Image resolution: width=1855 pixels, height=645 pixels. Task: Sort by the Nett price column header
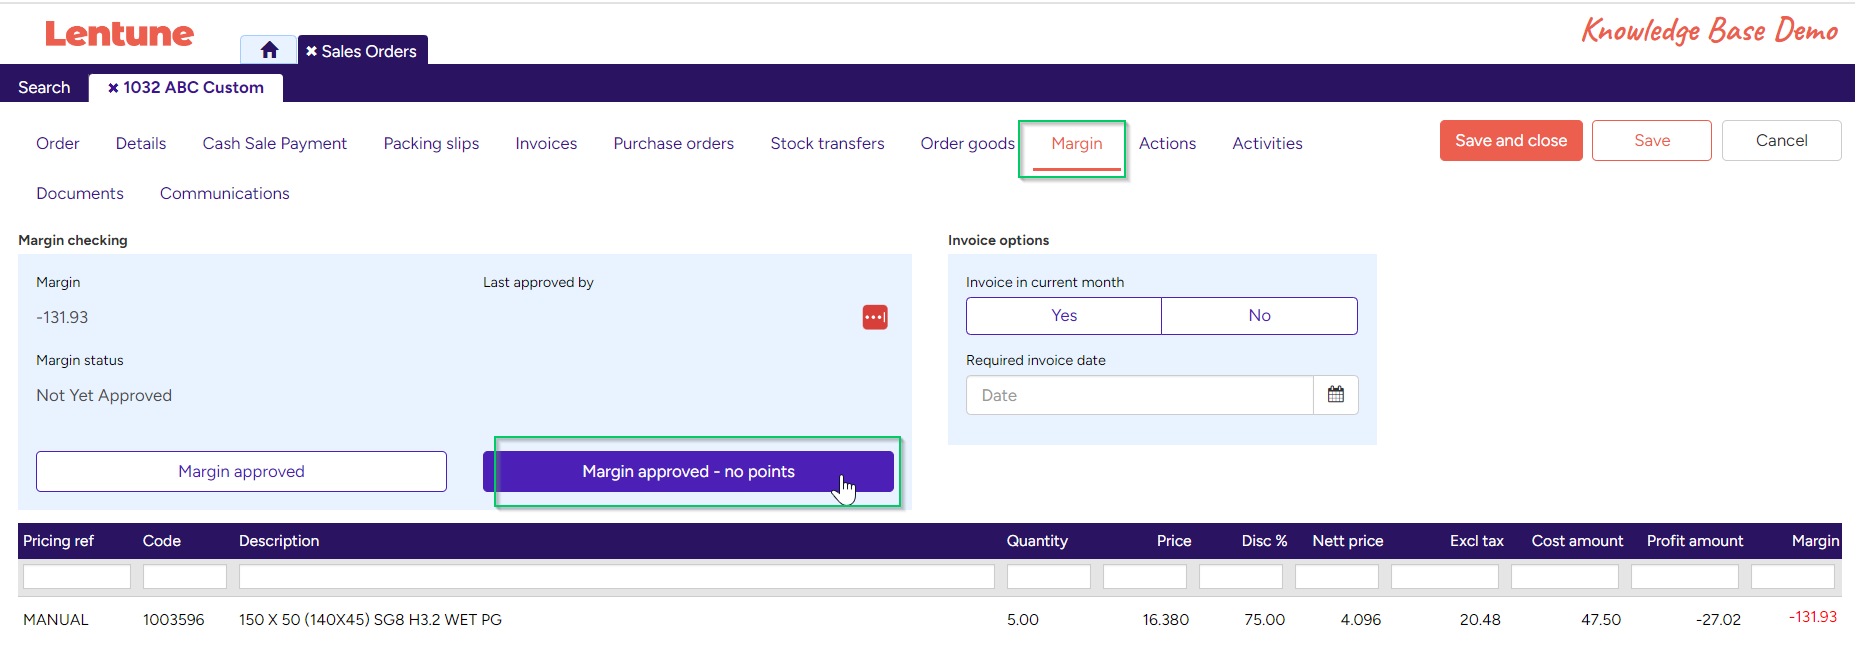pyautogui.click(x=1348, y=541)
